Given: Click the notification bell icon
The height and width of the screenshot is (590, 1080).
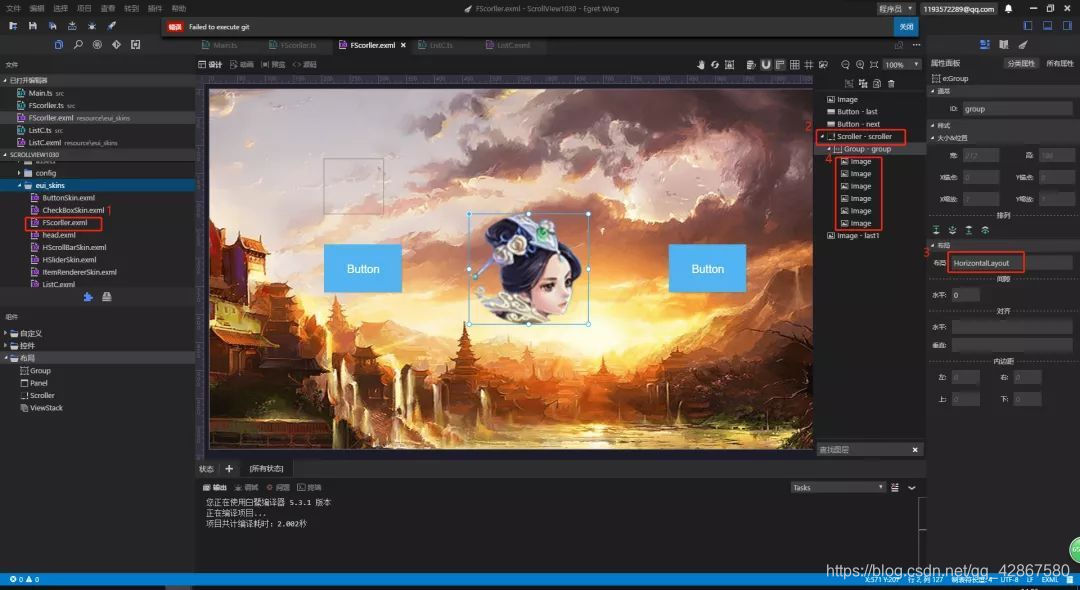Looking at the screenshot, I should 1008,9.
